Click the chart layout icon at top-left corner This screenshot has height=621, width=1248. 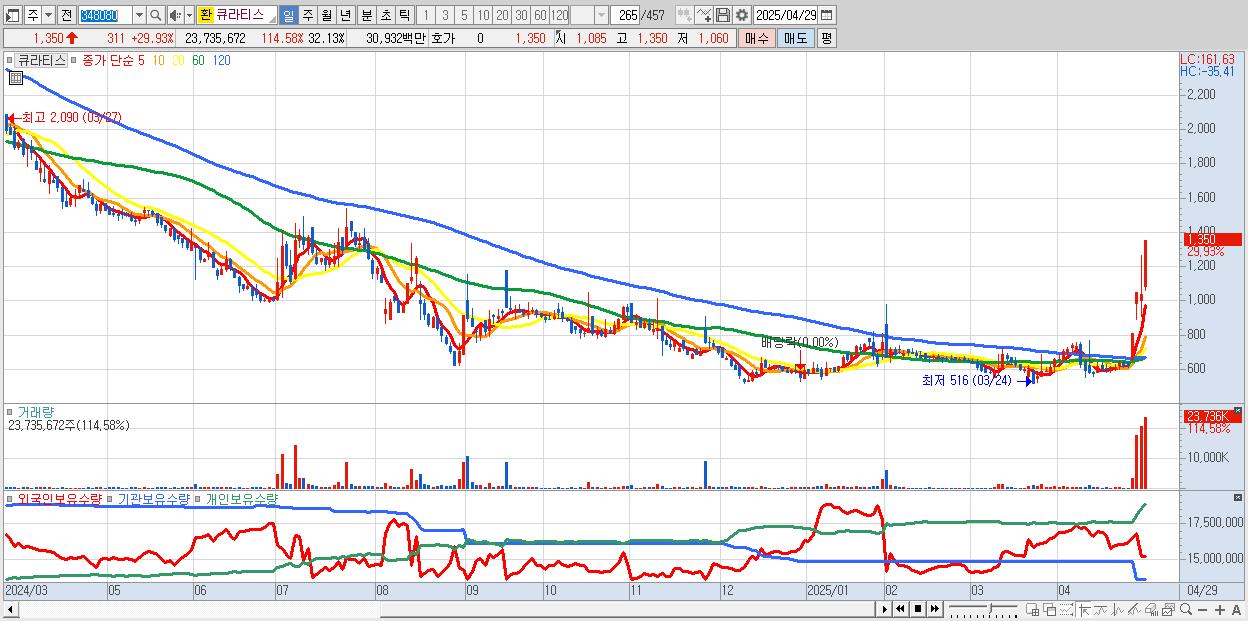click(12, 15)
